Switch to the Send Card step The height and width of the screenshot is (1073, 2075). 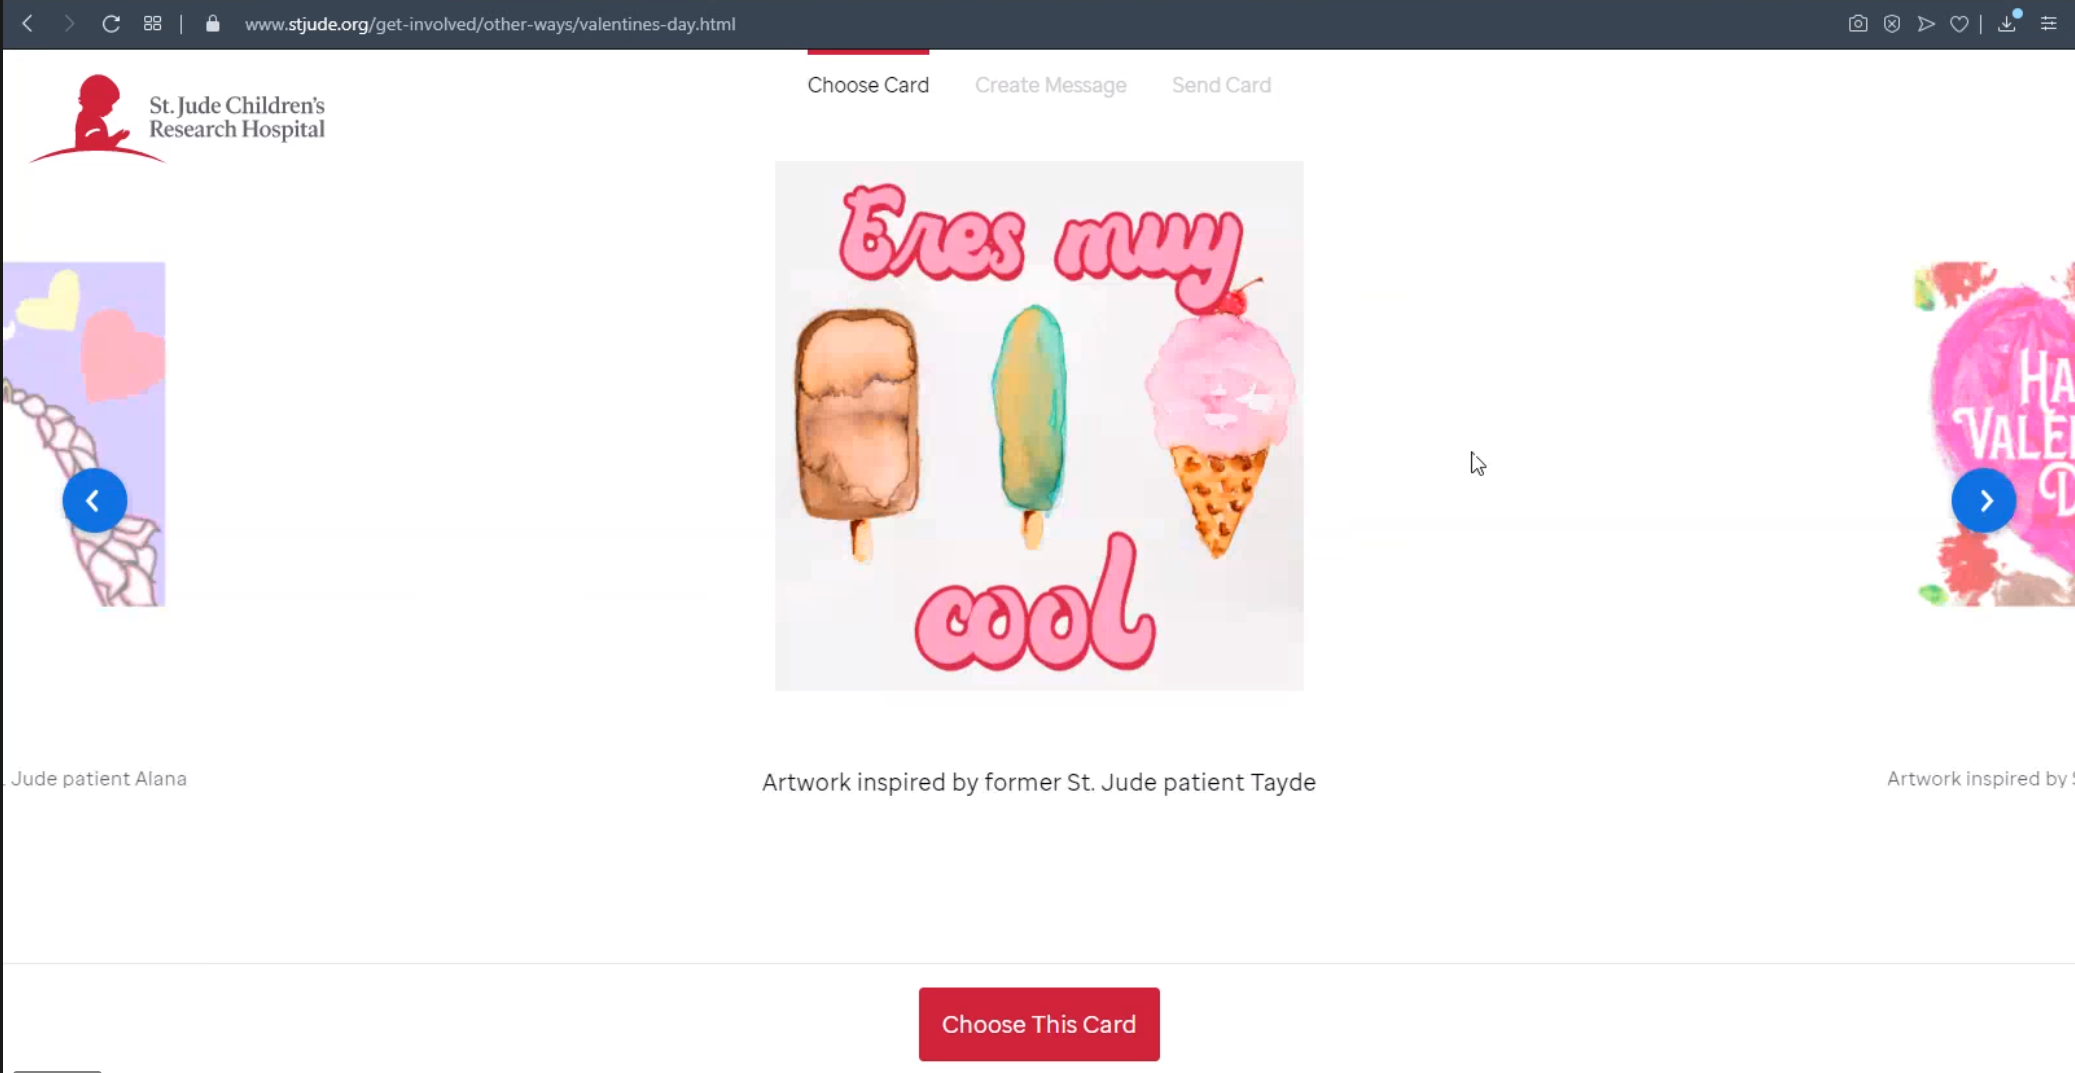(x=1221, y=85)
